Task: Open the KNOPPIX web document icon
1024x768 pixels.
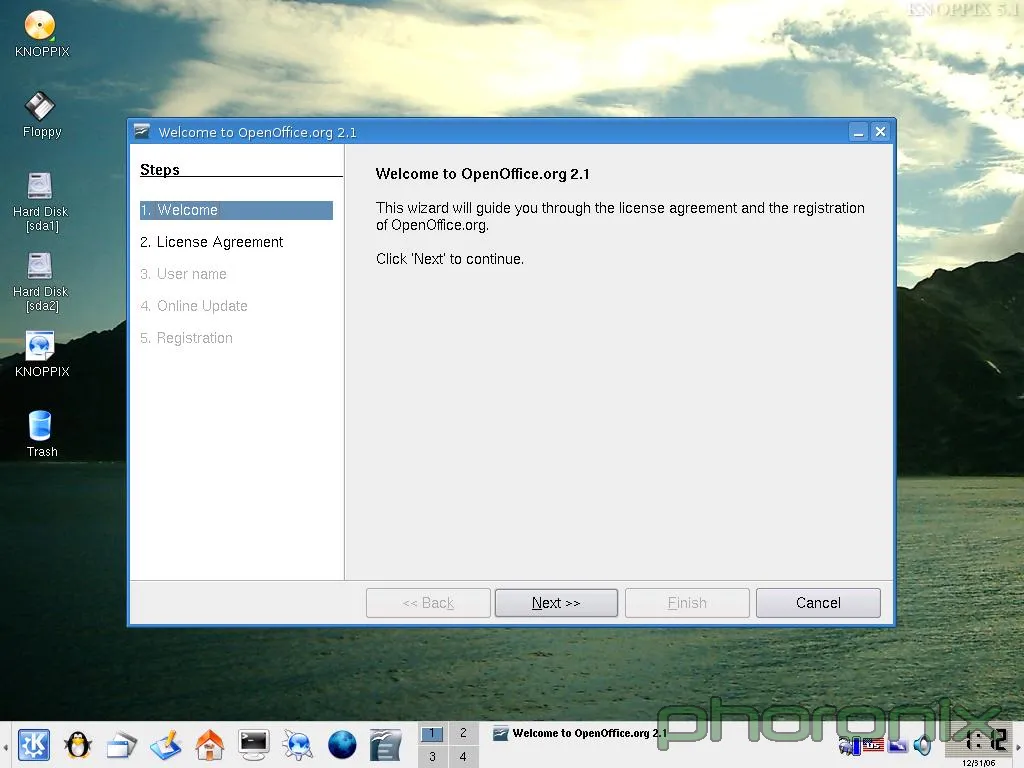Action: [41, 355]
